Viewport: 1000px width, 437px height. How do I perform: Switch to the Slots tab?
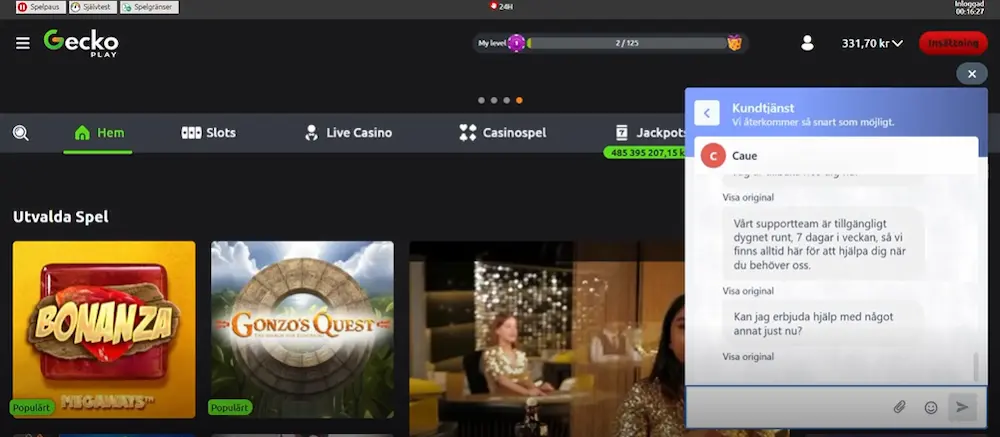(x=209, y=133)
